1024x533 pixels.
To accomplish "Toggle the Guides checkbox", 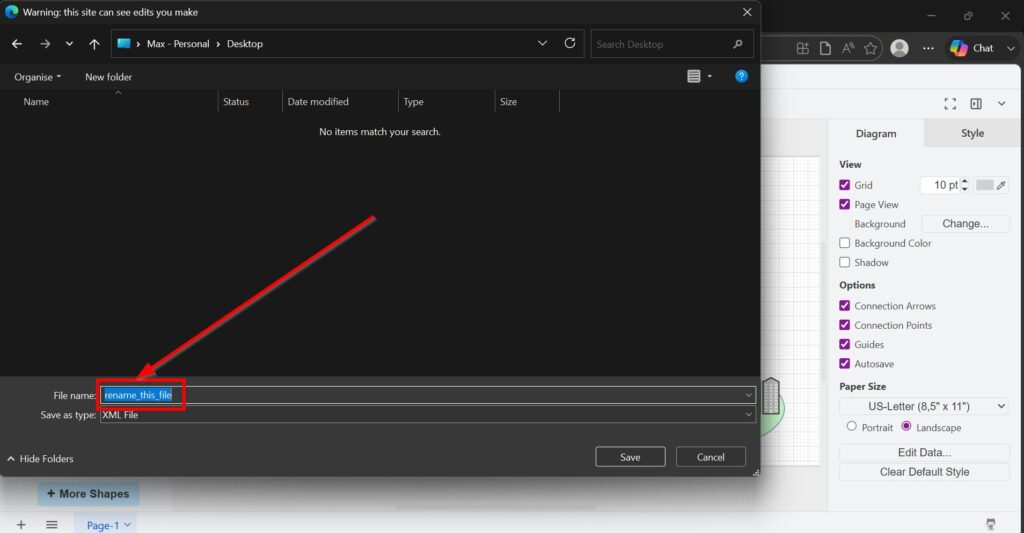I will coord(844,344).
